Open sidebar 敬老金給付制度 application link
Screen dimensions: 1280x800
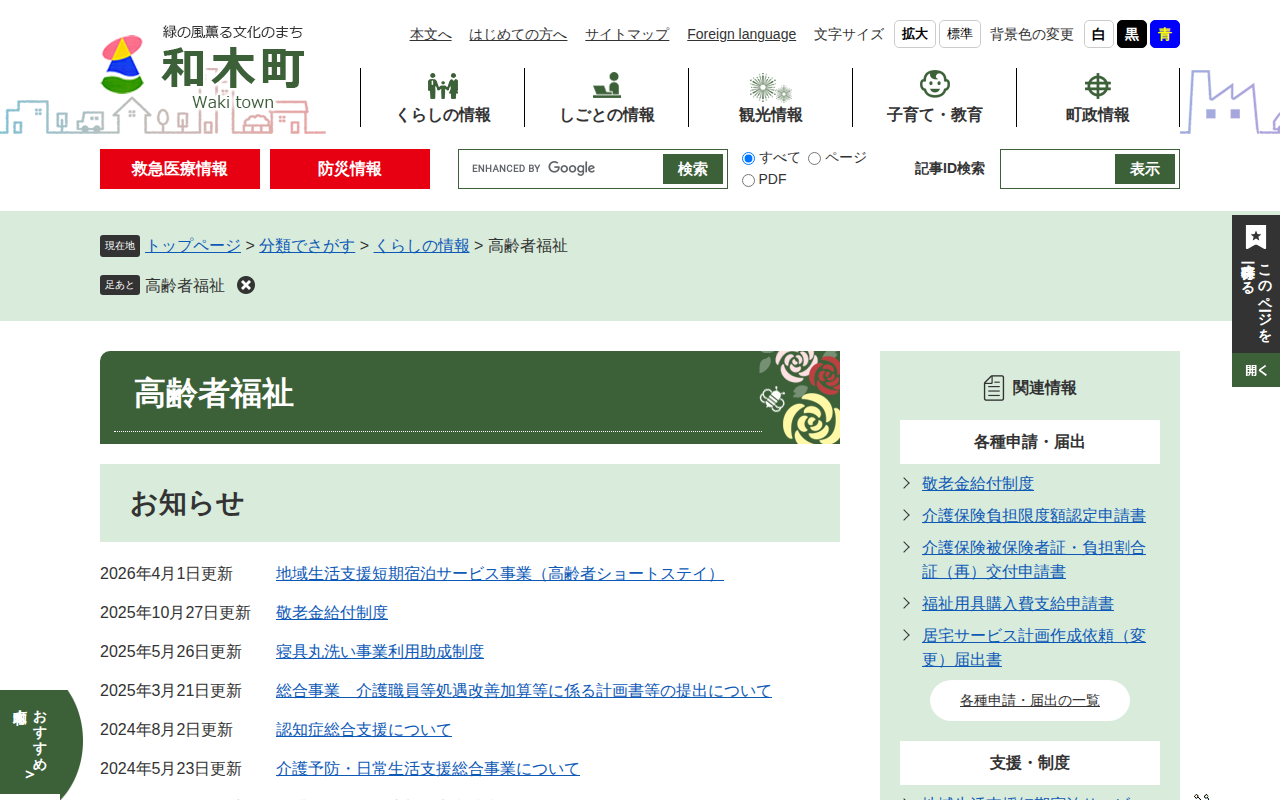978,483
